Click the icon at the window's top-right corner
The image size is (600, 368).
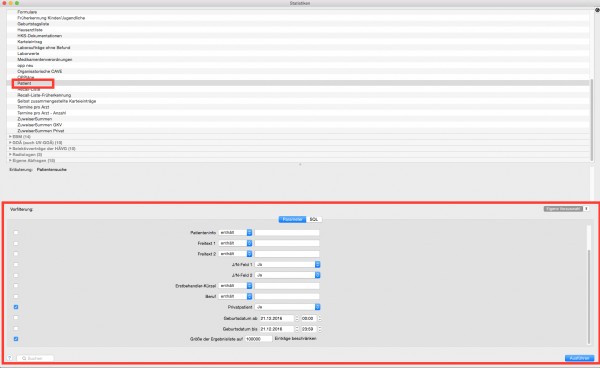[597, 10]
